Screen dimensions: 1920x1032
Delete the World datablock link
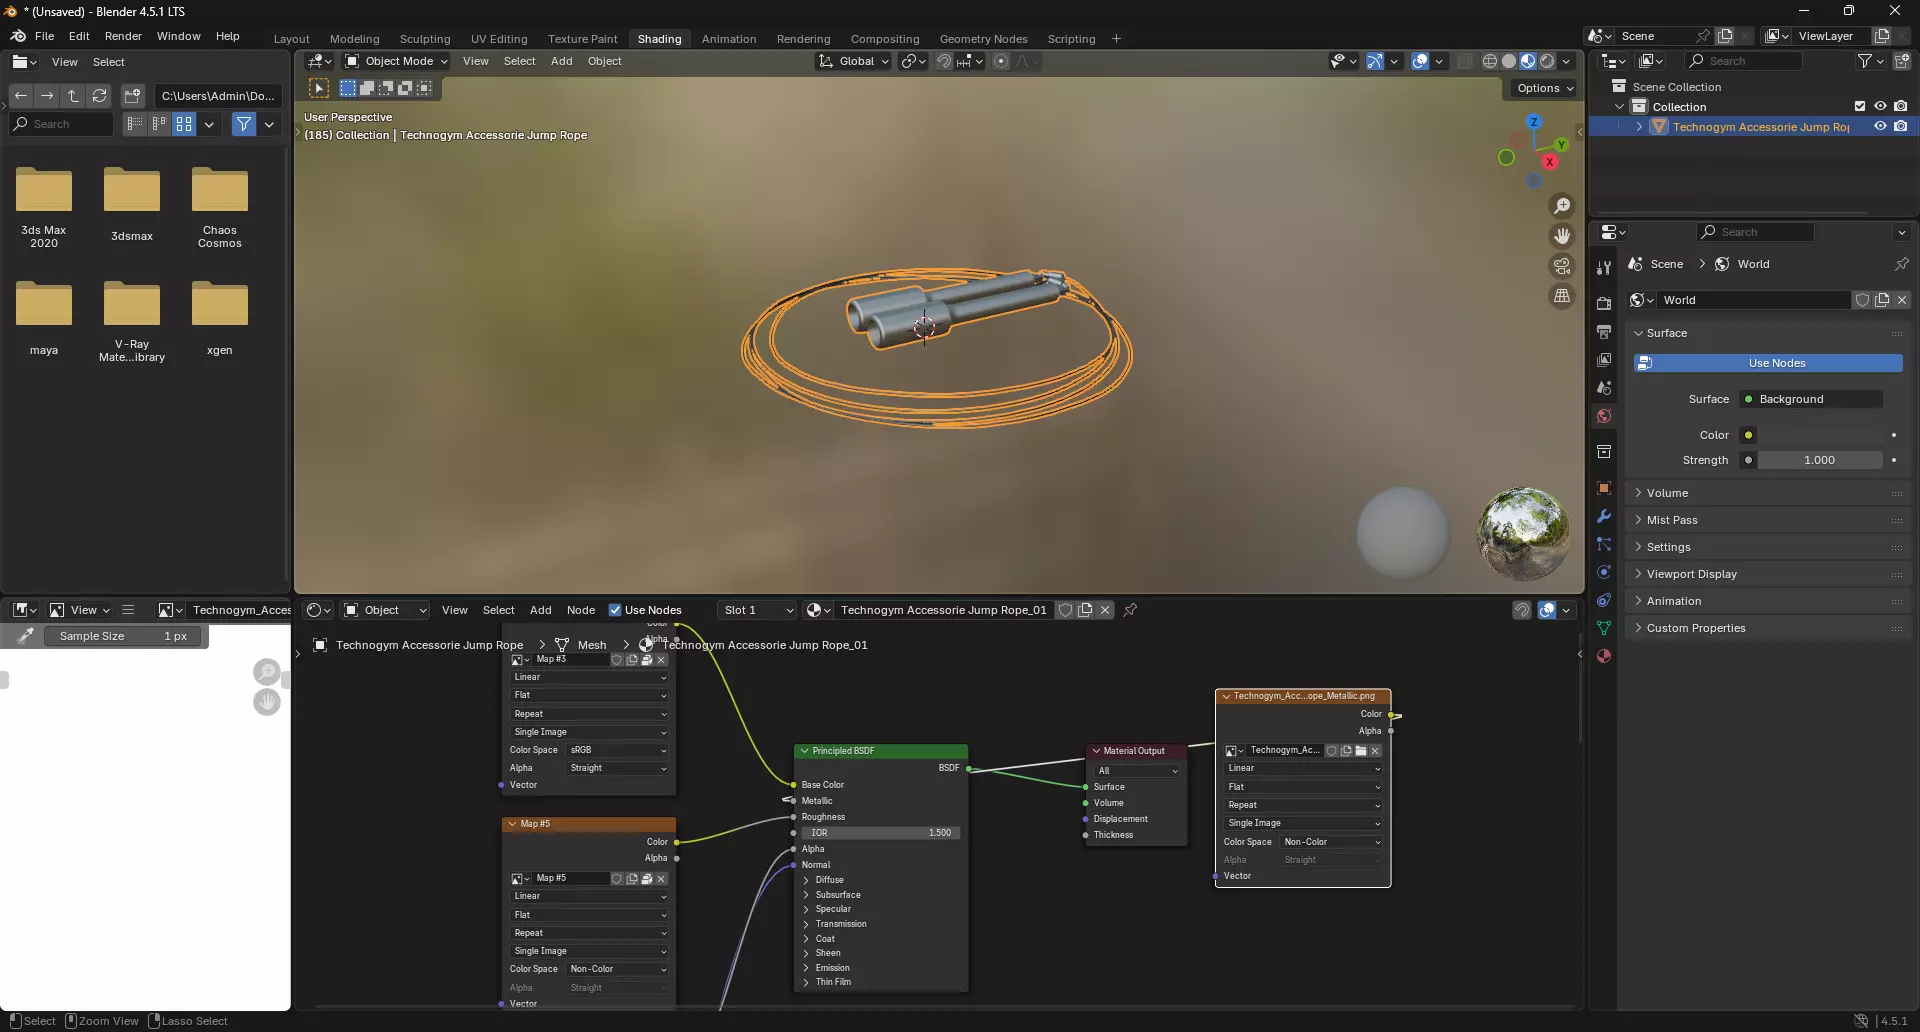click(1902, 300)
